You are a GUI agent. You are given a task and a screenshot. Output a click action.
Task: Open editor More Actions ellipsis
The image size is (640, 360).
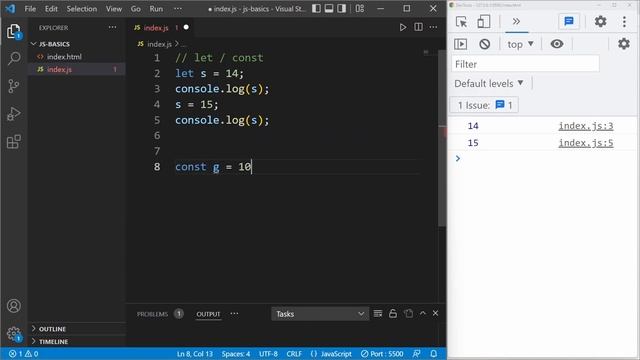pyautogui.click(x=433, y=27)
